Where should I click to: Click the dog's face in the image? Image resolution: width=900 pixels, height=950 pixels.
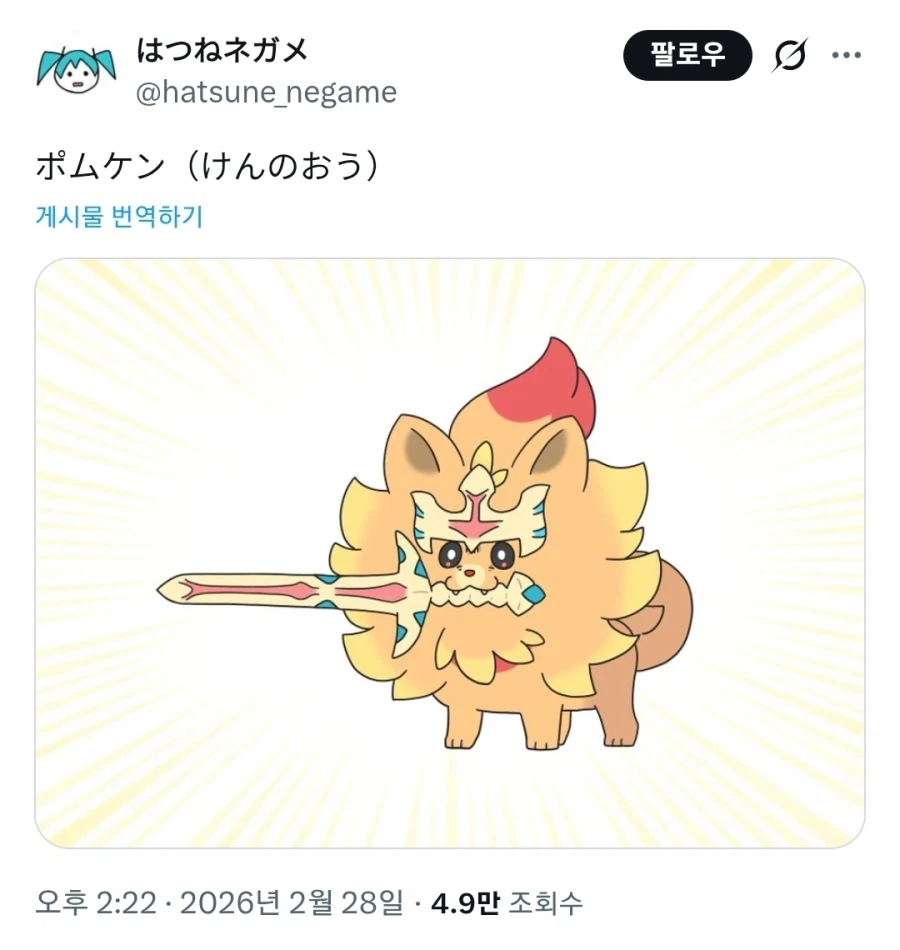[477, 563]
